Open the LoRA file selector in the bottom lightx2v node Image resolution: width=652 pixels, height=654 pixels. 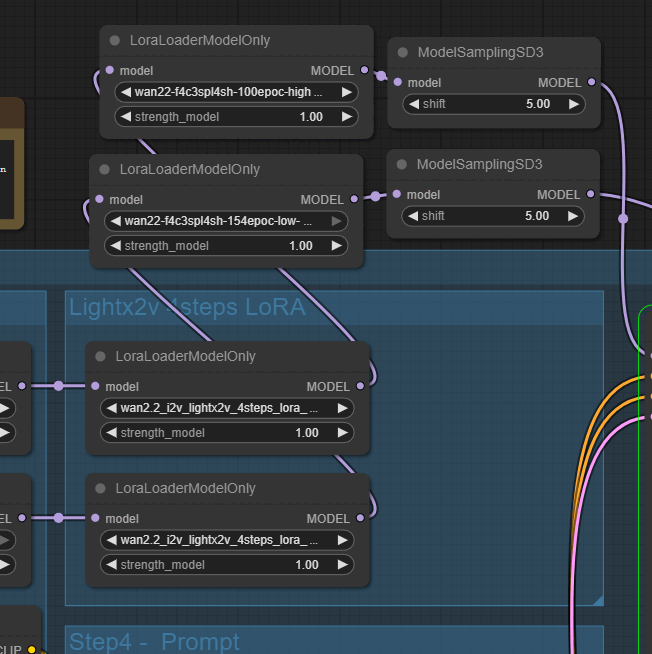pyautogui.click(x=226, y=540)
